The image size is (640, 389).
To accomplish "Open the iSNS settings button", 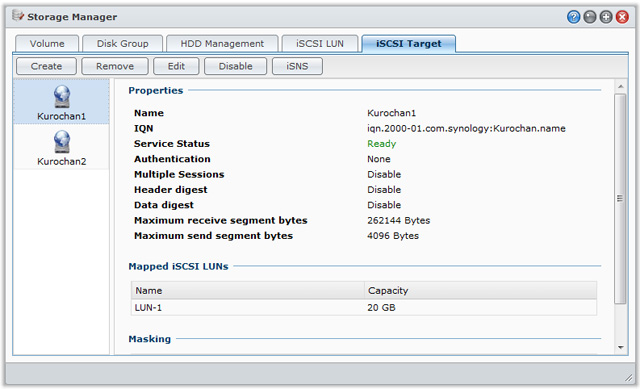I will [x=297, y=66].
